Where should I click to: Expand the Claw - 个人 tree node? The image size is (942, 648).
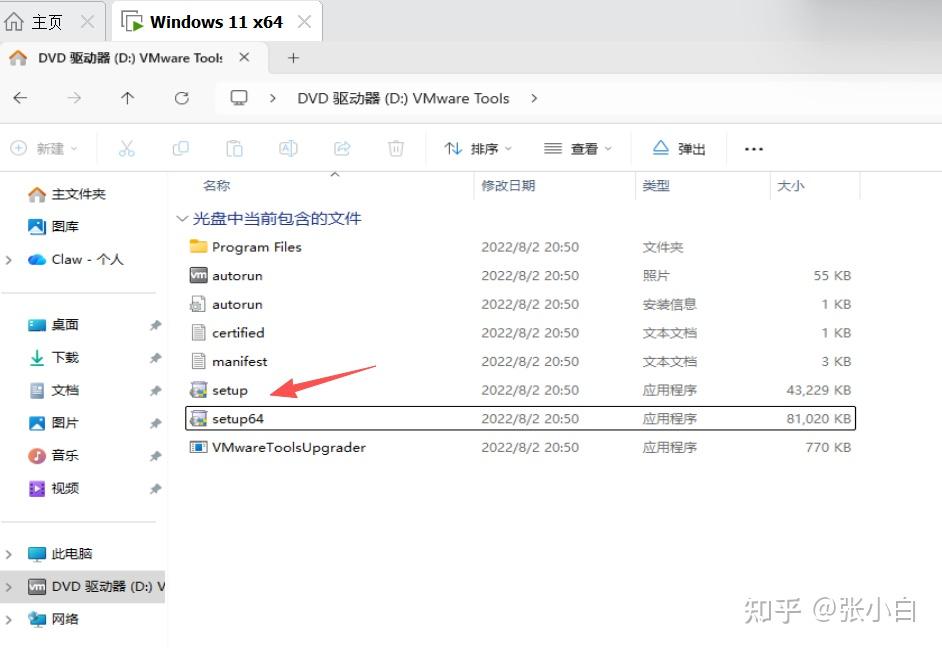click(x=8, y=260)
